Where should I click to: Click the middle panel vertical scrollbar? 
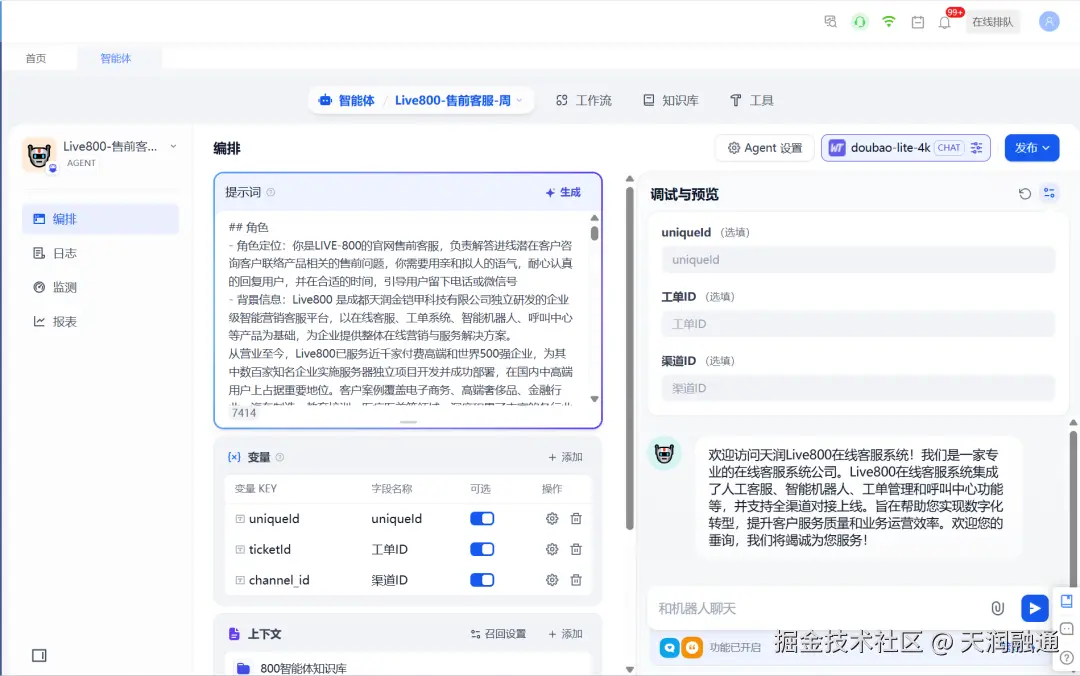click(630, 358)
